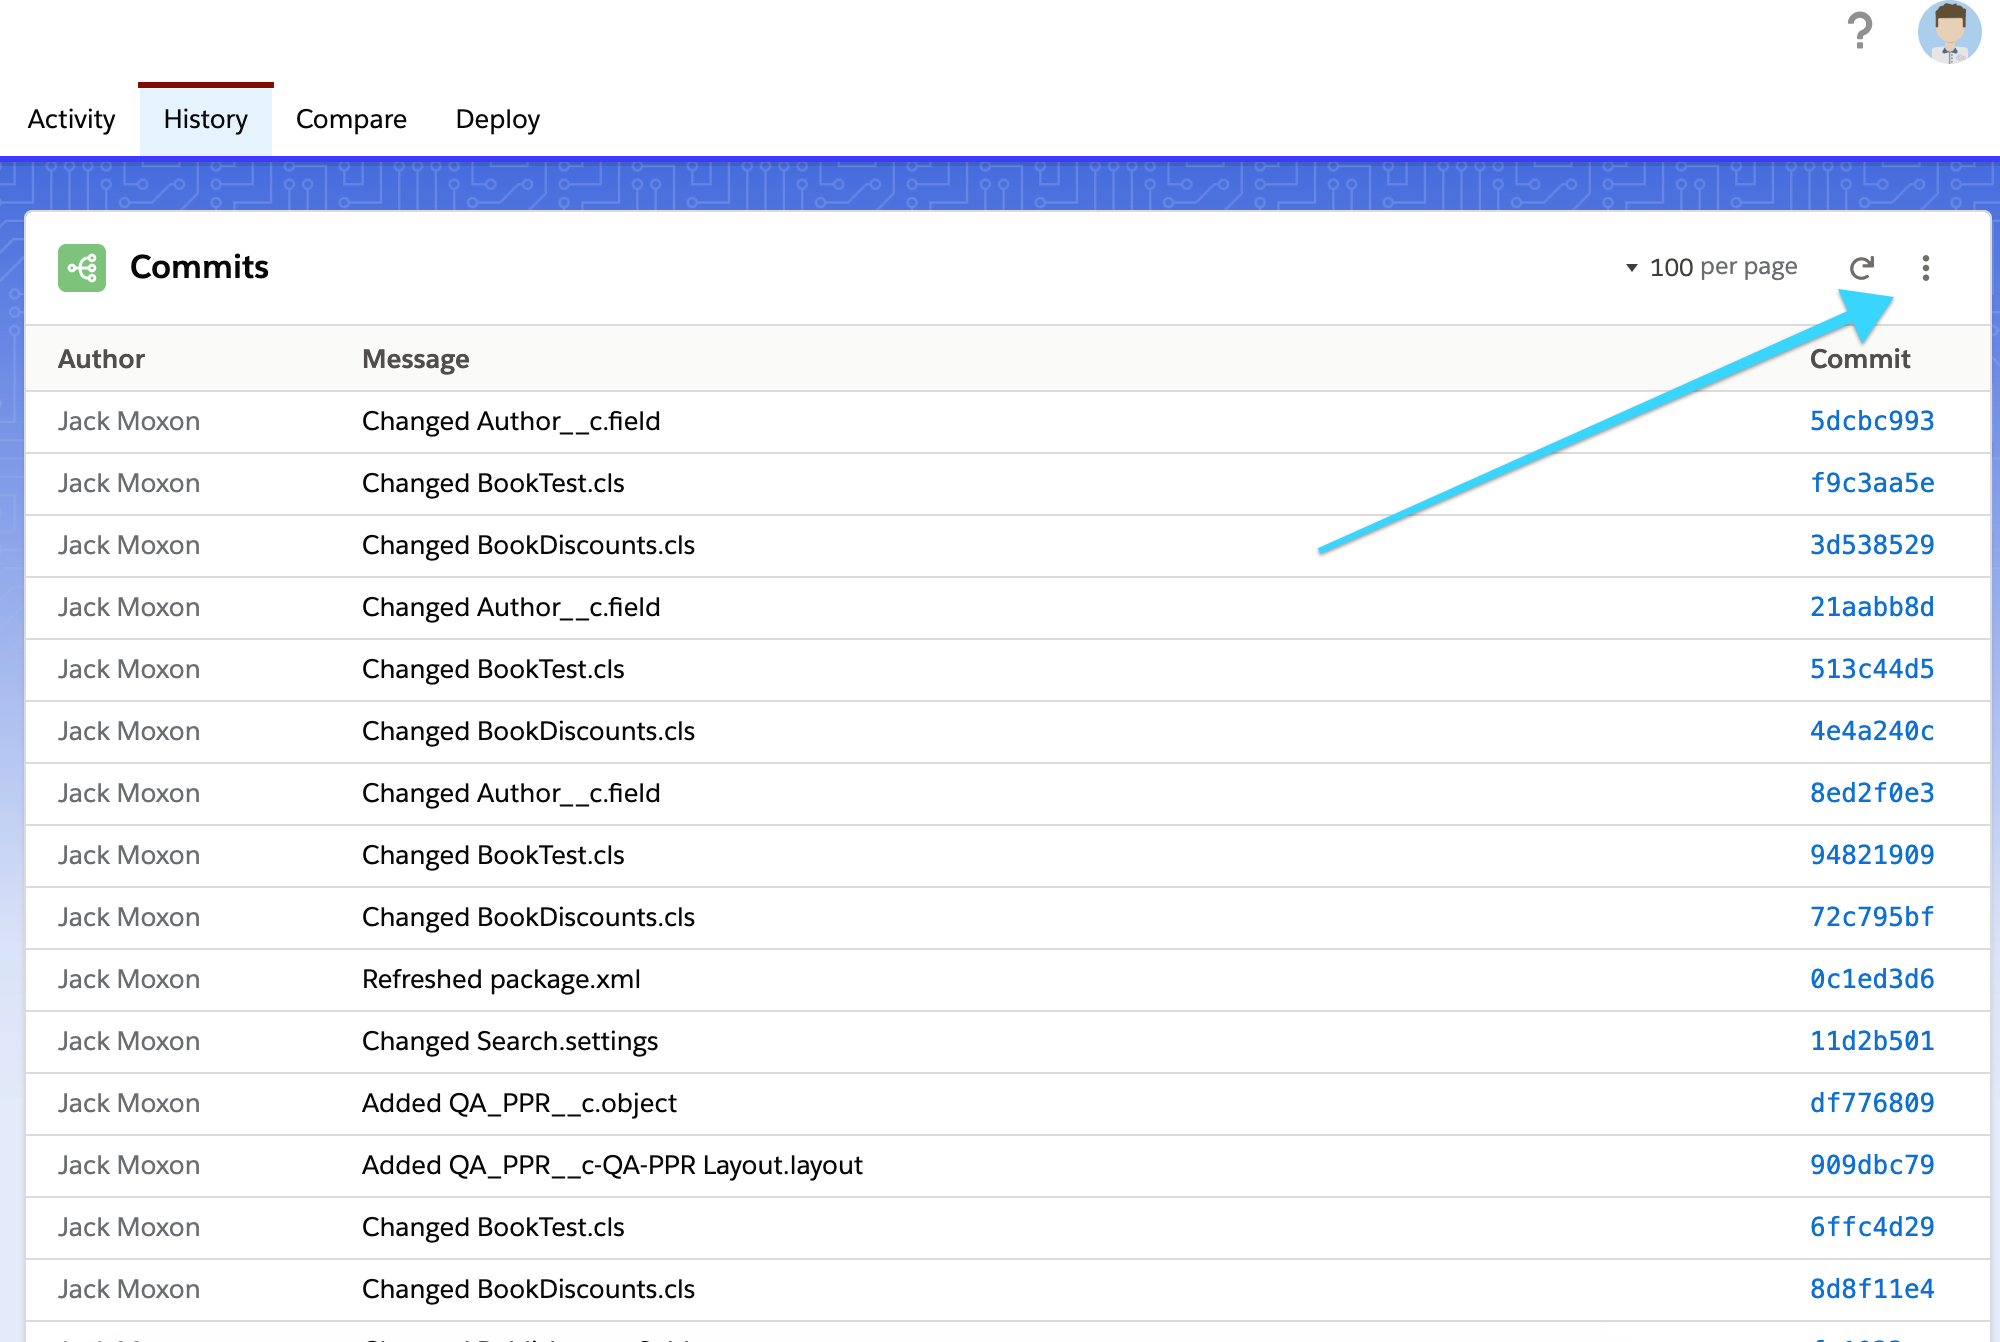Switch to the Activity tab
Screen dimensions: 2000x1342
[71, 119]
